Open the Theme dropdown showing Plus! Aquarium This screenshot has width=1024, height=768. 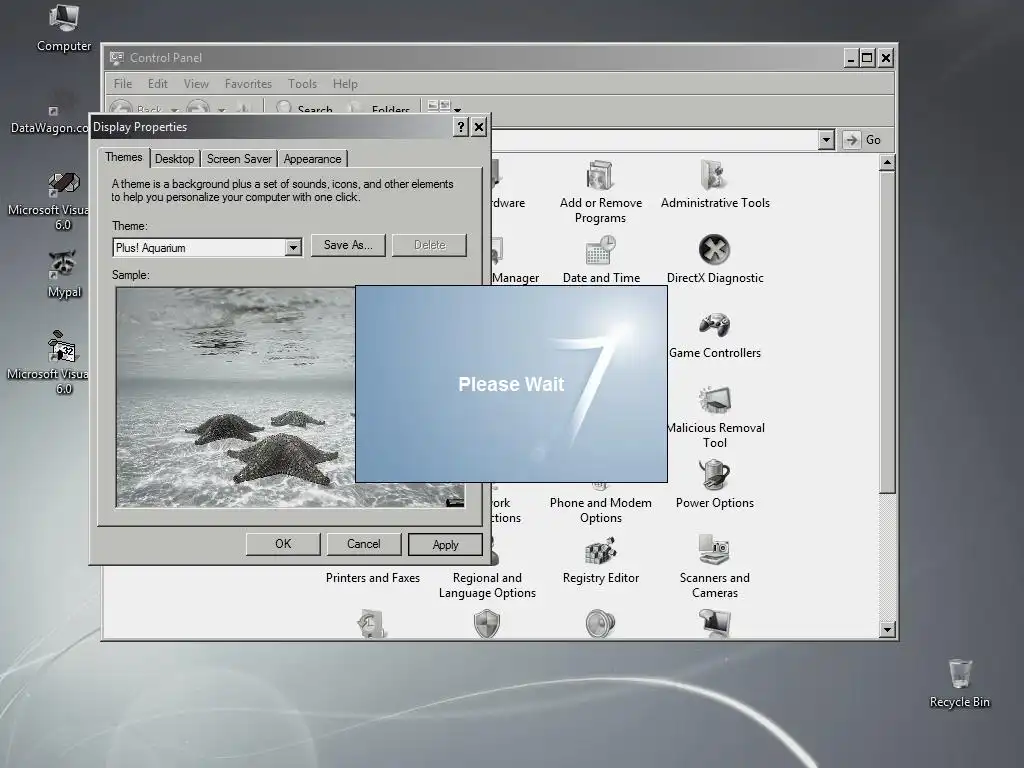[x=207, y=248]
